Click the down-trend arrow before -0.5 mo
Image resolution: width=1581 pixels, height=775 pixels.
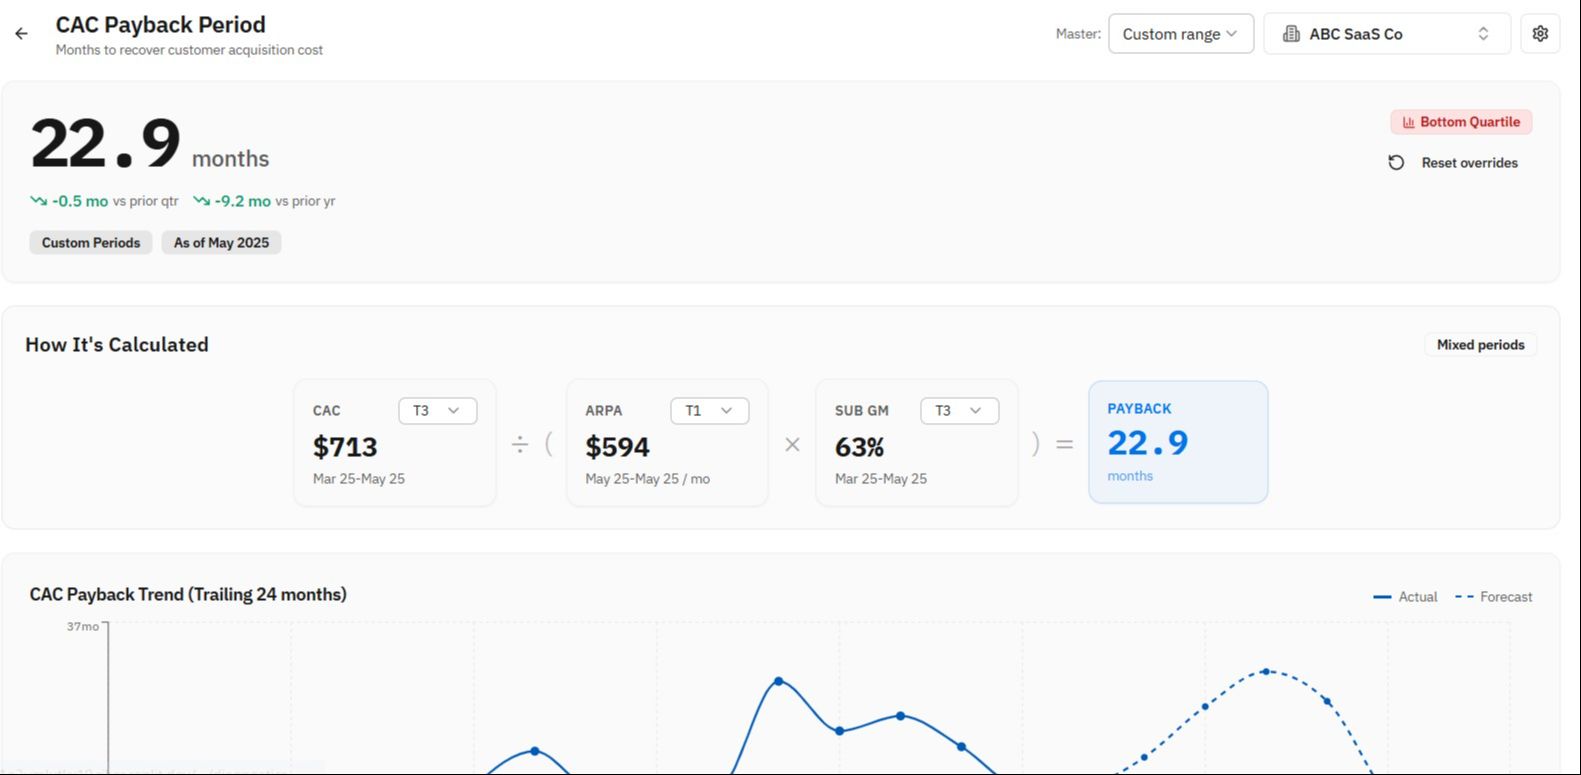(x=39, y=201)
